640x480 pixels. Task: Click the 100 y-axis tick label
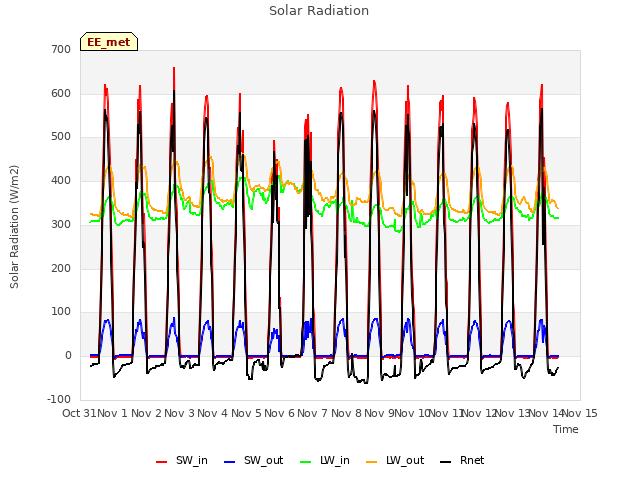(x=61, y=312)
